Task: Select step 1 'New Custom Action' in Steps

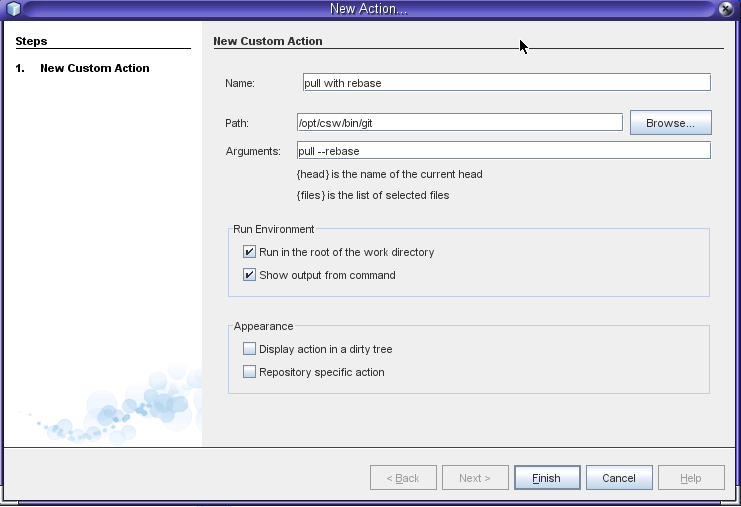Action: [x=94, y=68]
